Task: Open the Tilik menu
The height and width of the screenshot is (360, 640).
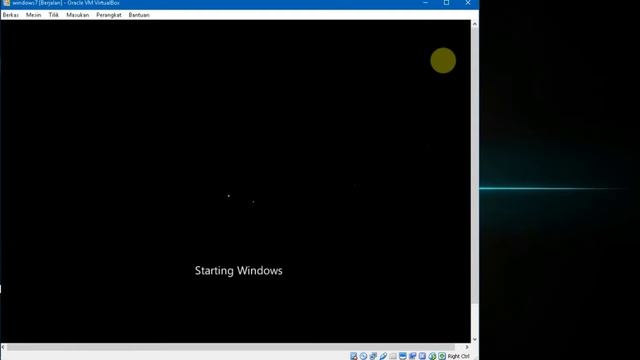Action: [x=53, y=15]
